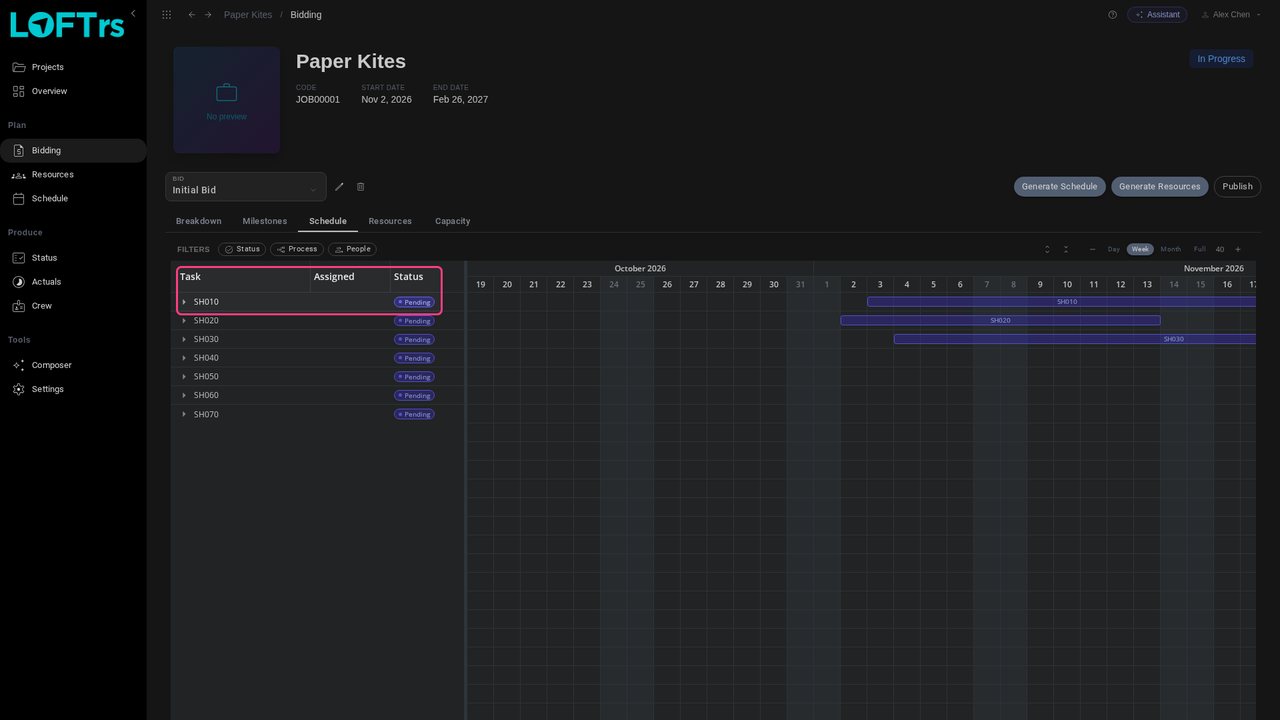Switch timeline to Week view
This screenshot has width=1280, height=720.
[1140, 249]
